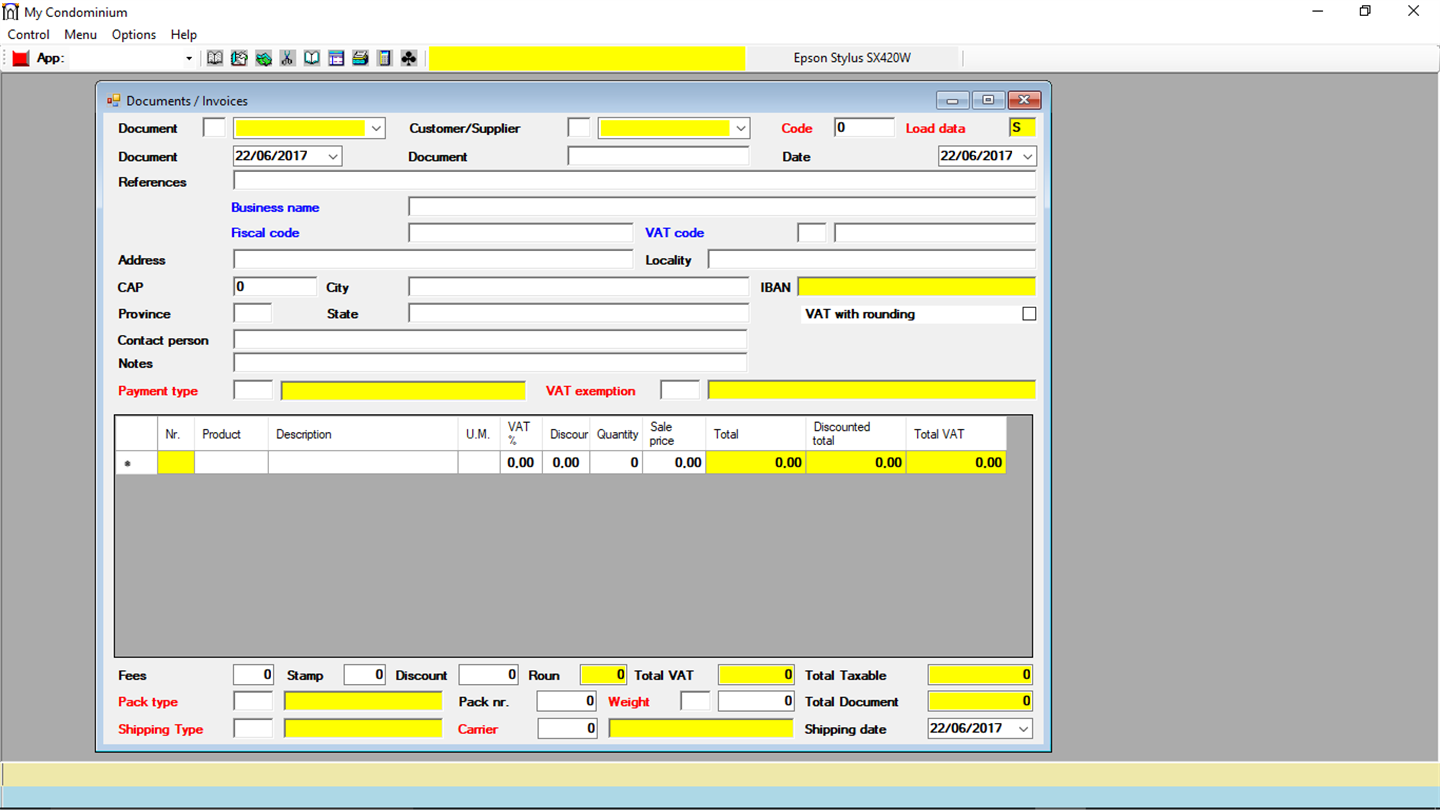Open the Date picker dropdown at top right

pos(1027,156)
